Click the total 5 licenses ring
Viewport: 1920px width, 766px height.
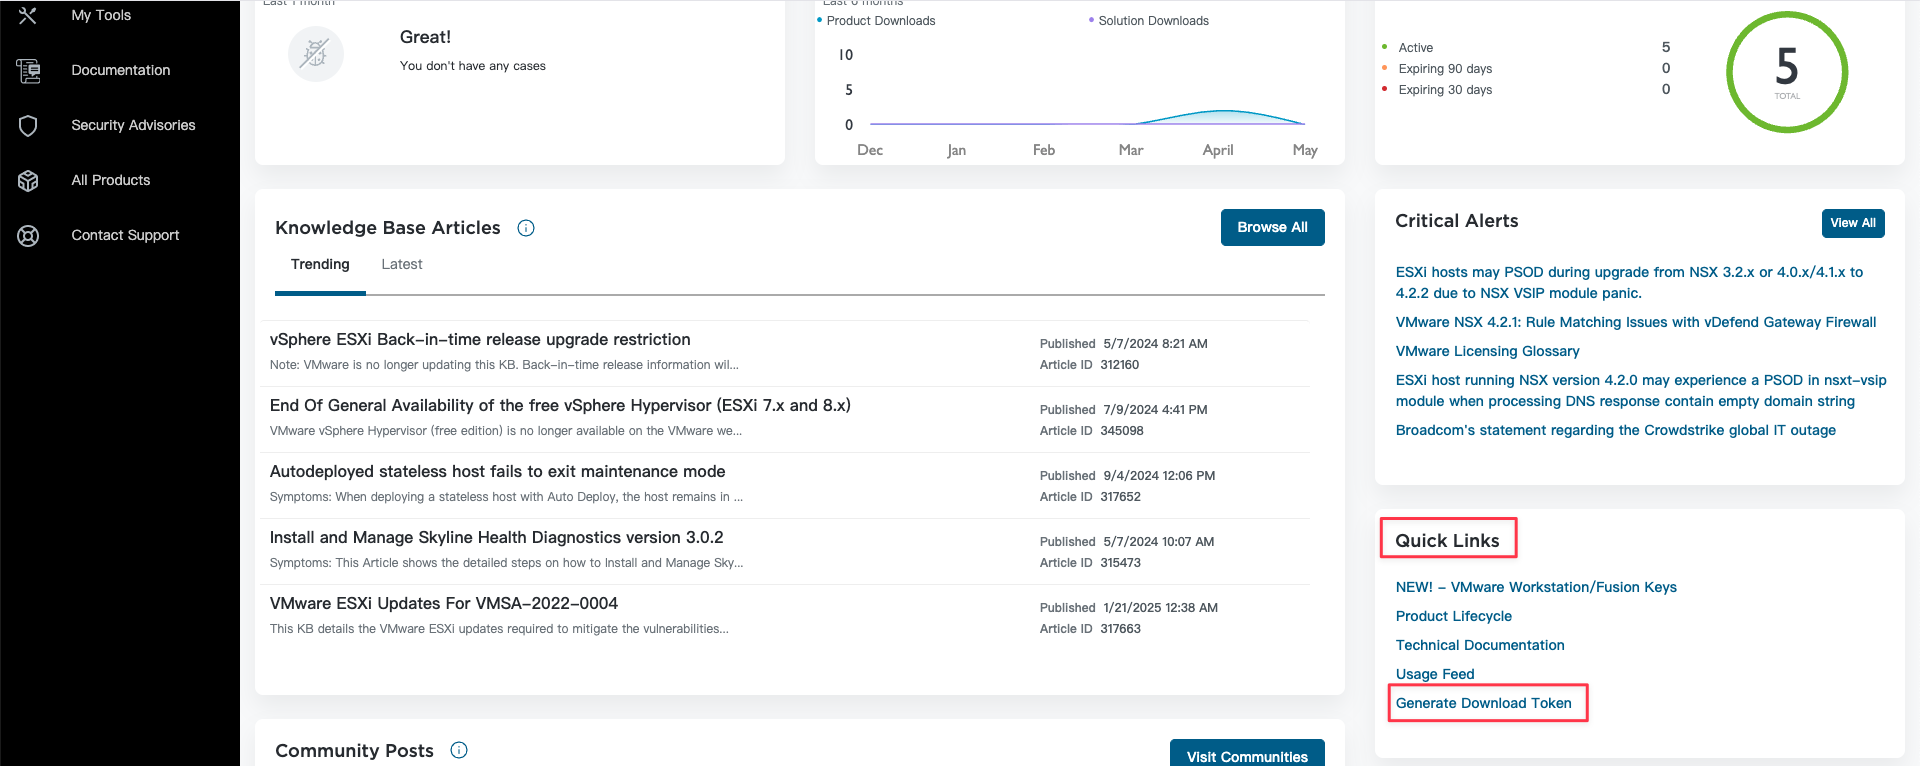coord(1787,72)
